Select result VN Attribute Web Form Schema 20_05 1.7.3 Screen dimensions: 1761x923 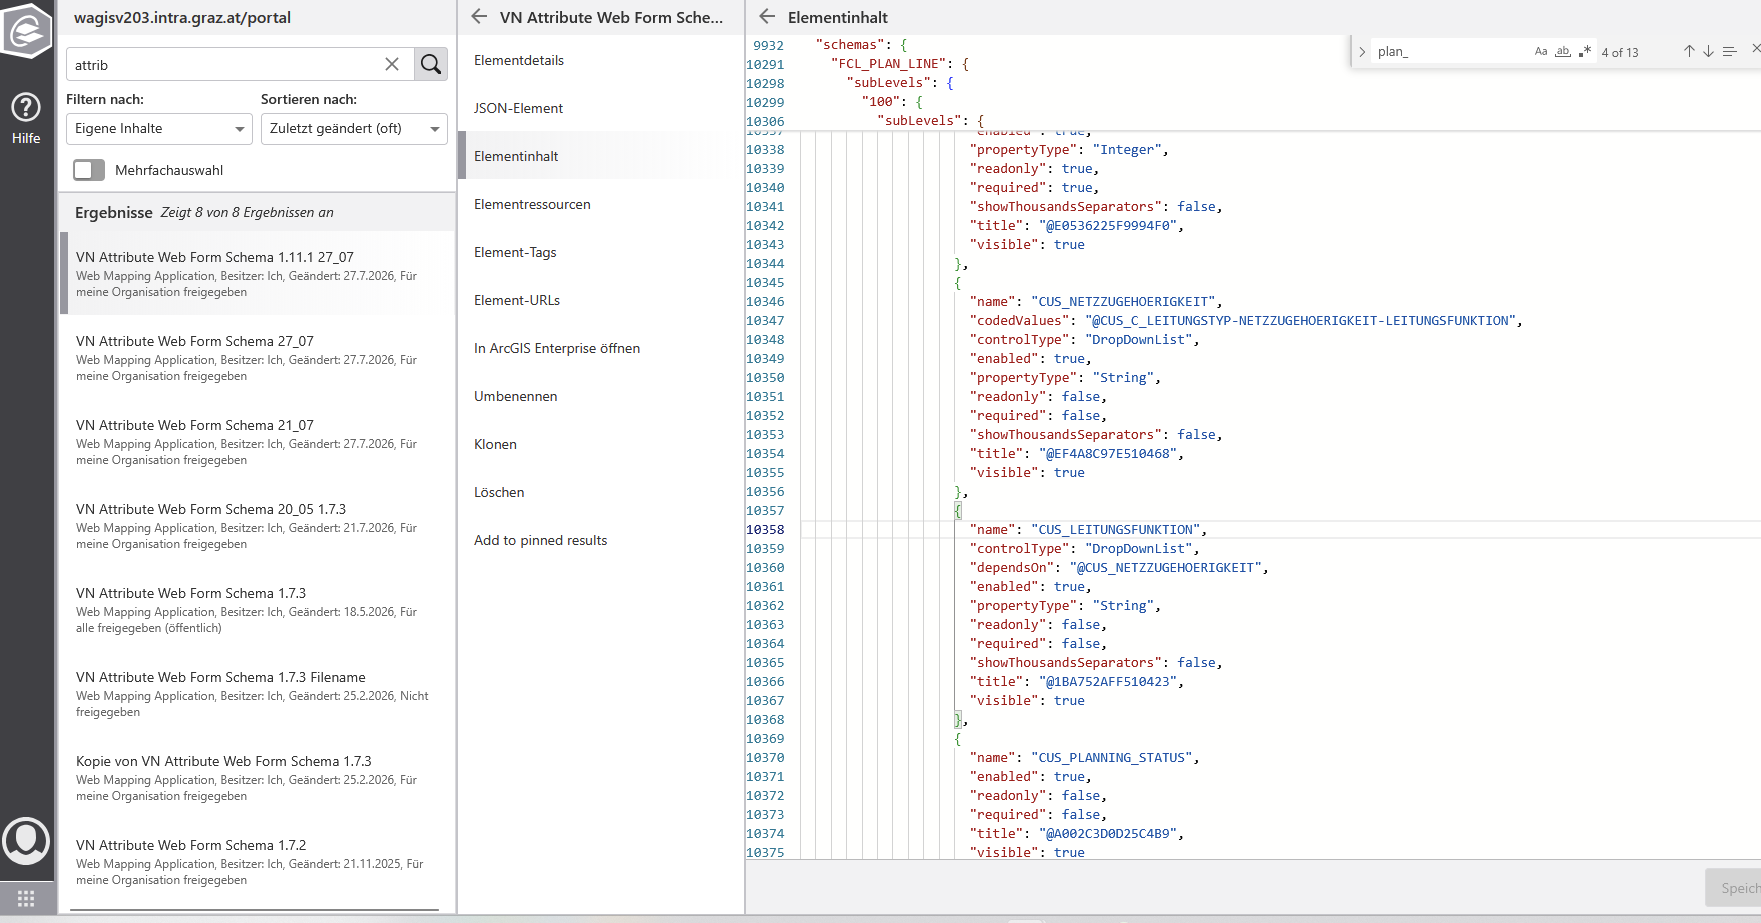point(256,526)
